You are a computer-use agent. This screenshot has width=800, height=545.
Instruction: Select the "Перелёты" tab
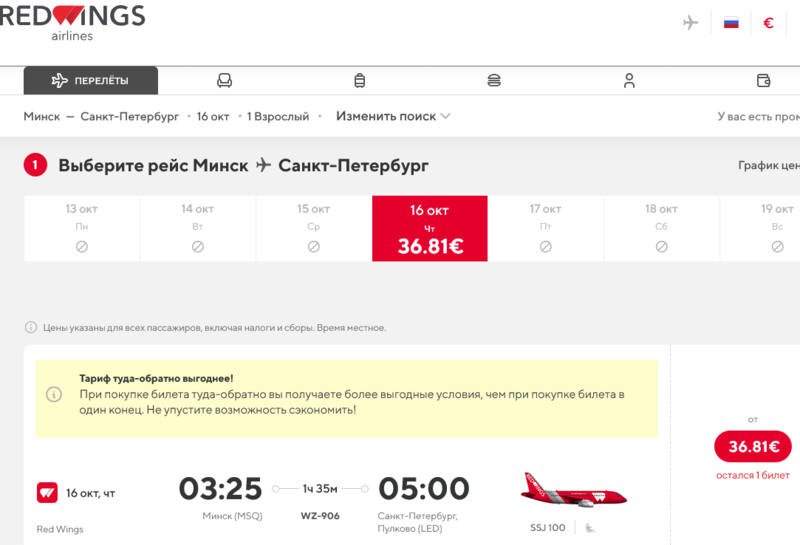coord(91,81)
